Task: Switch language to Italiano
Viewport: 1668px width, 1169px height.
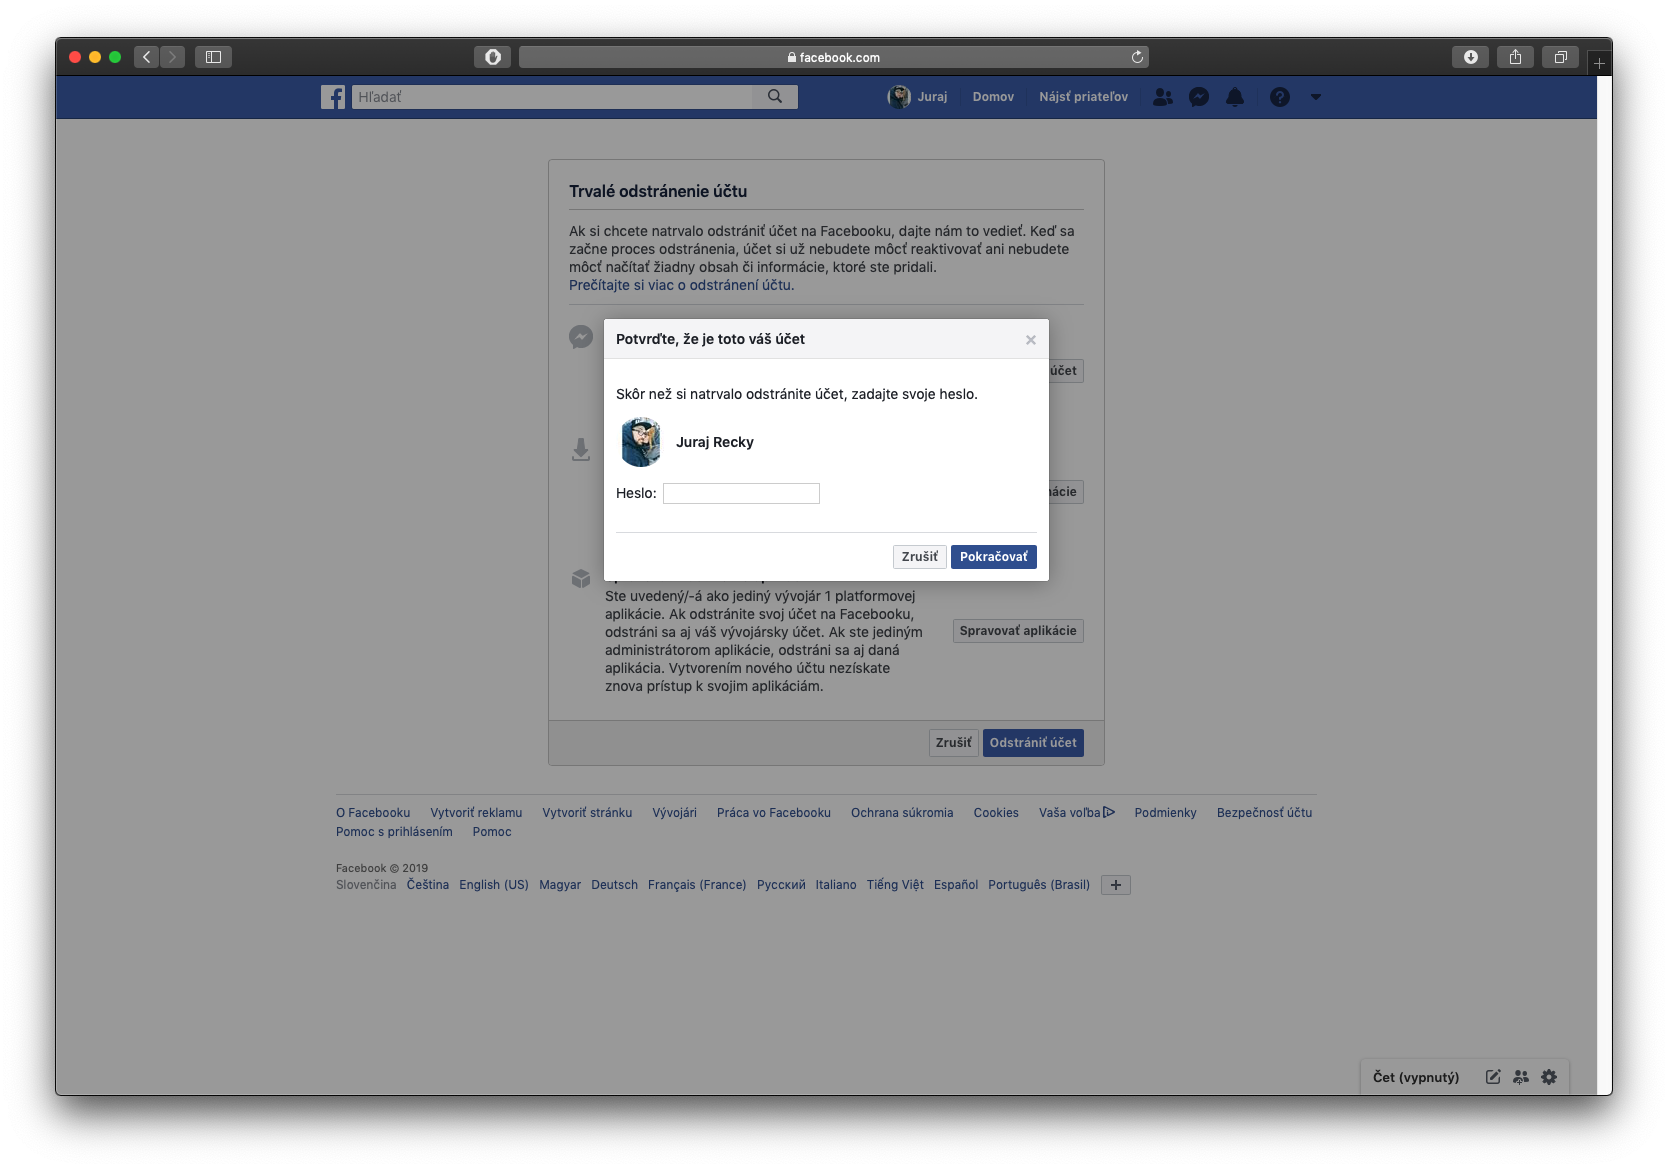Action: tap(836, 885)
